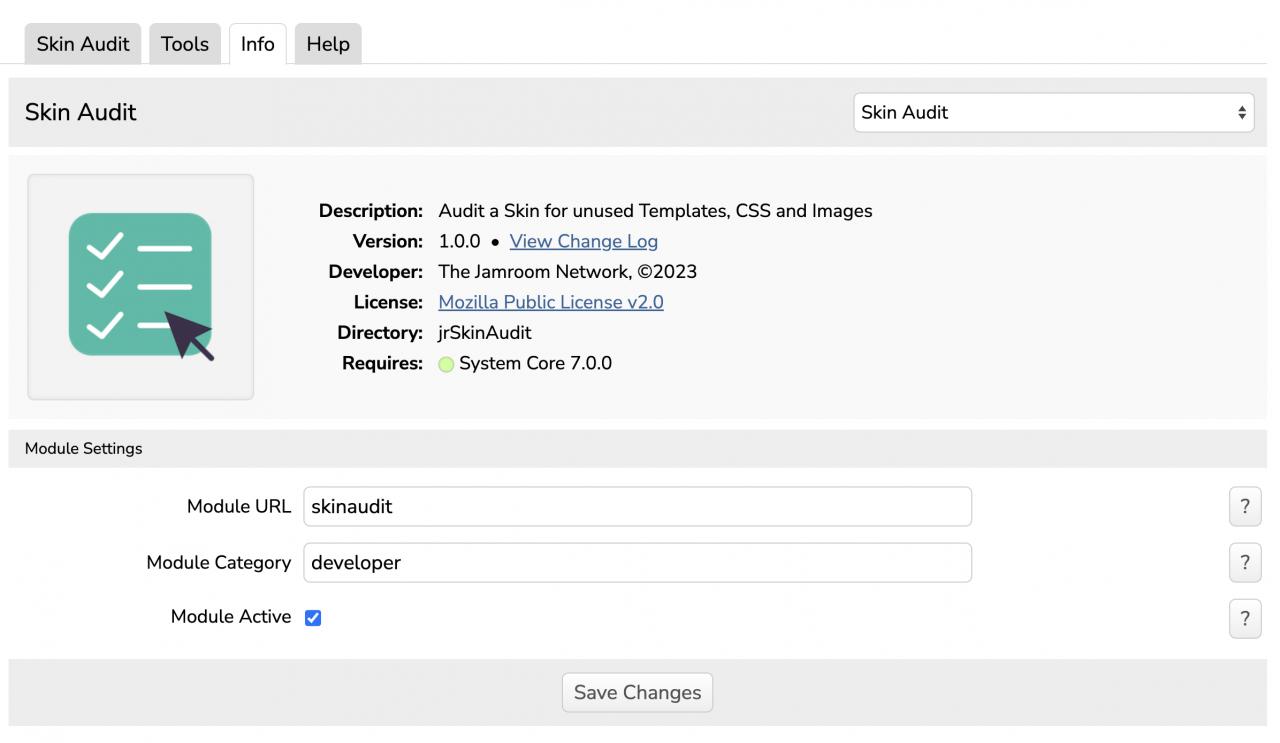Toggle the Module Active checkbox
This screenshot has height=743, width=1280.
click(313, 618)
